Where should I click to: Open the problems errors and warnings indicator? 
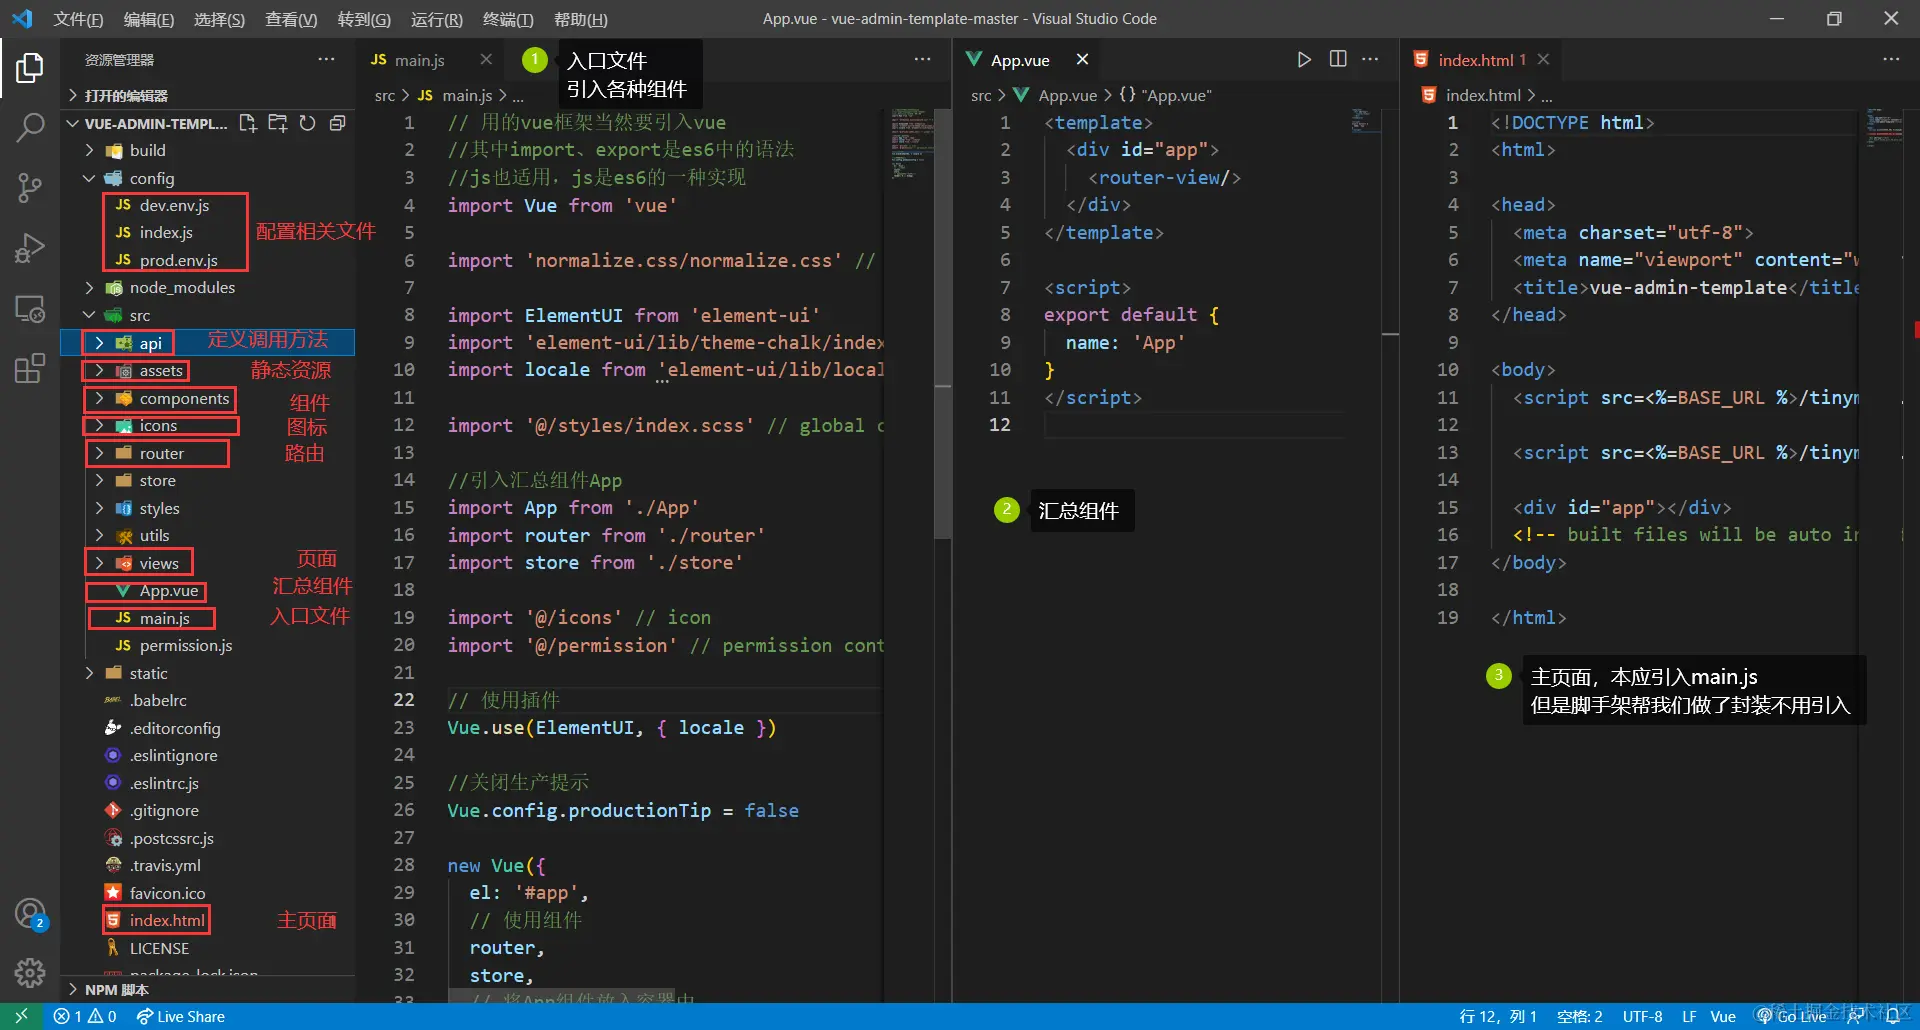(85, 1016)
